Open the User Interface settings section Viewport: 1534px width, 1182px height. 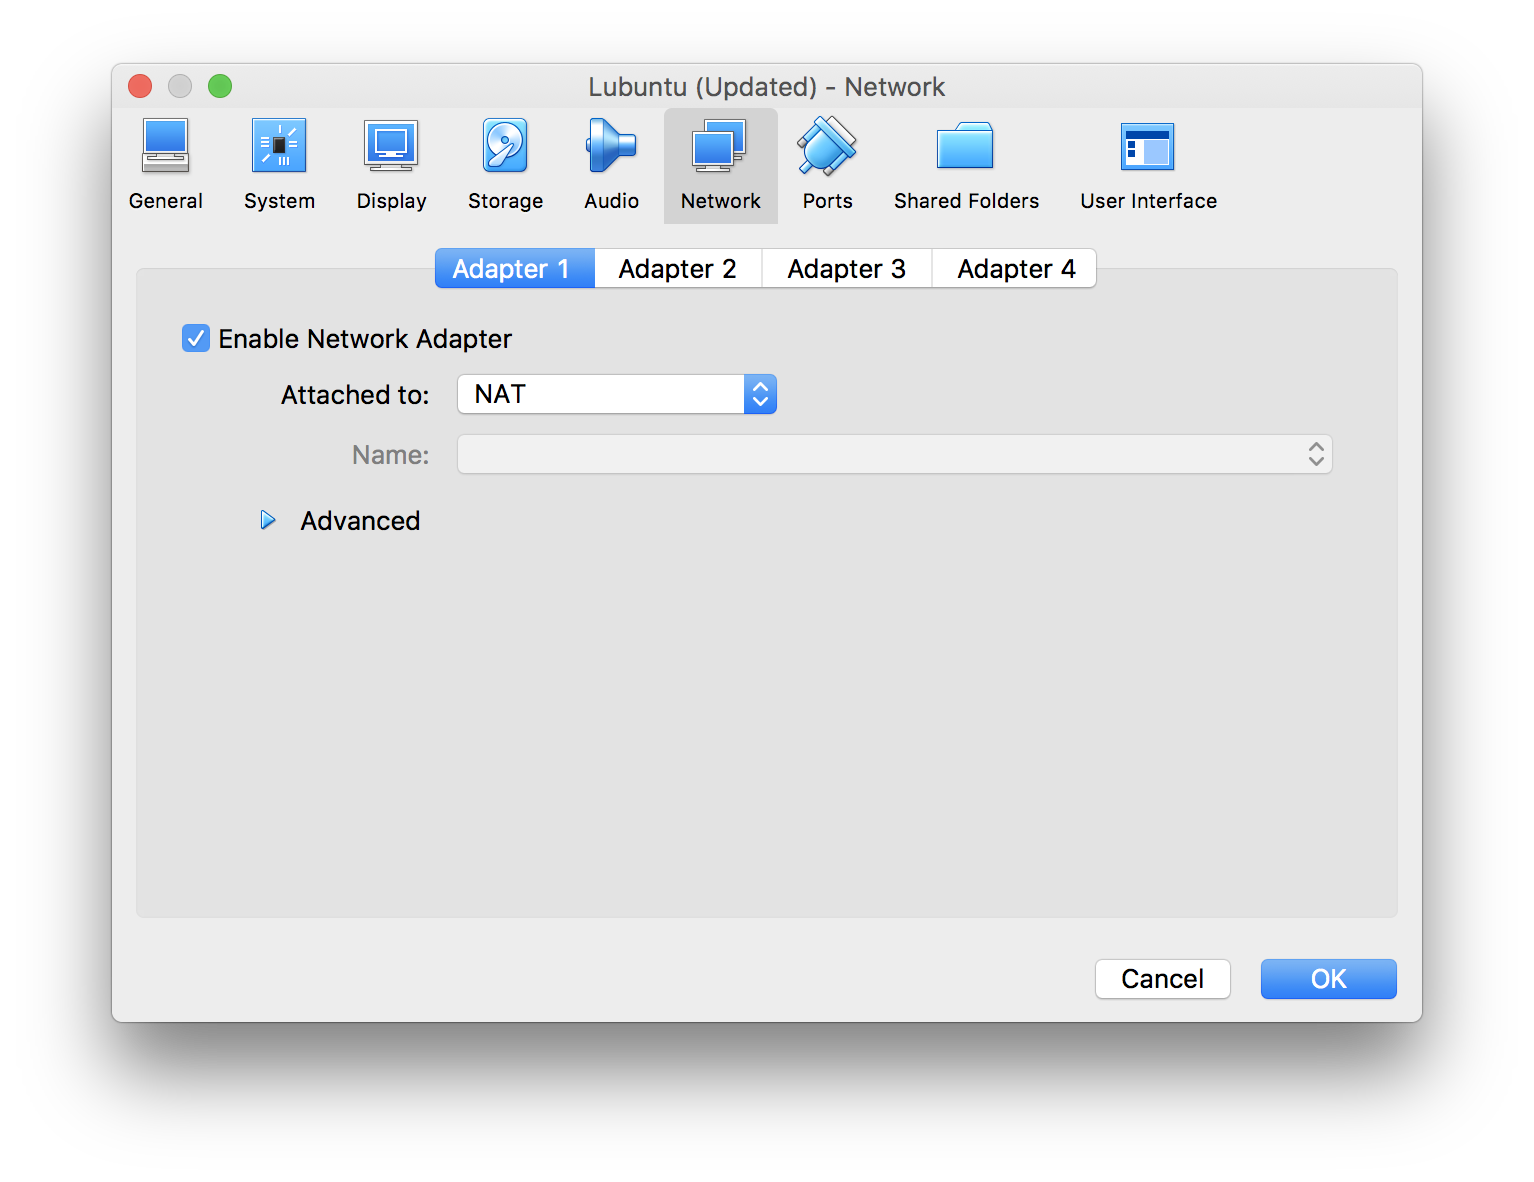(1148, 166)
